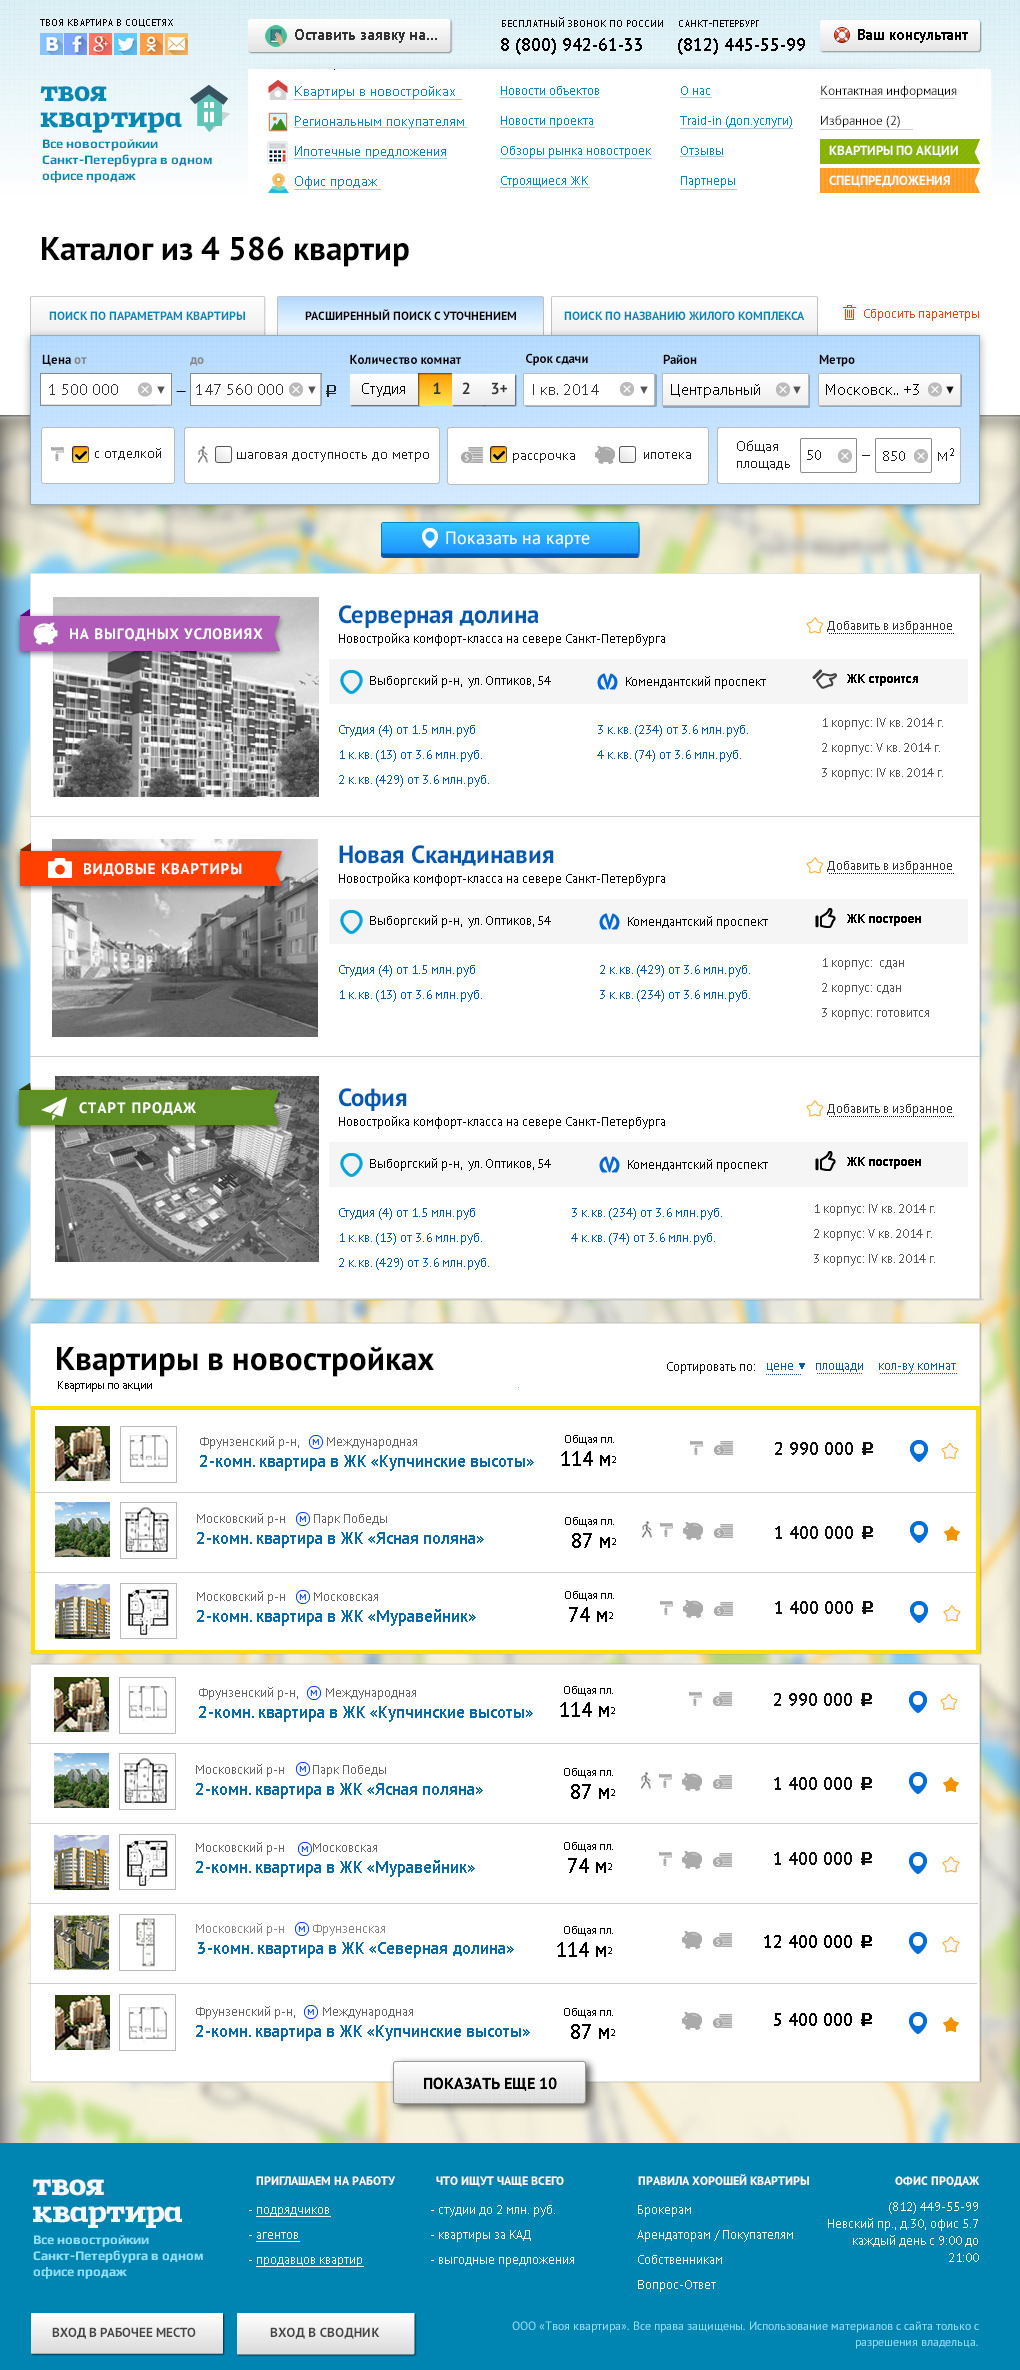Screen dimensions: 1020x2370
Task: Click trash icon next to Сбросить параметры
Action: (x=849, y=313)
